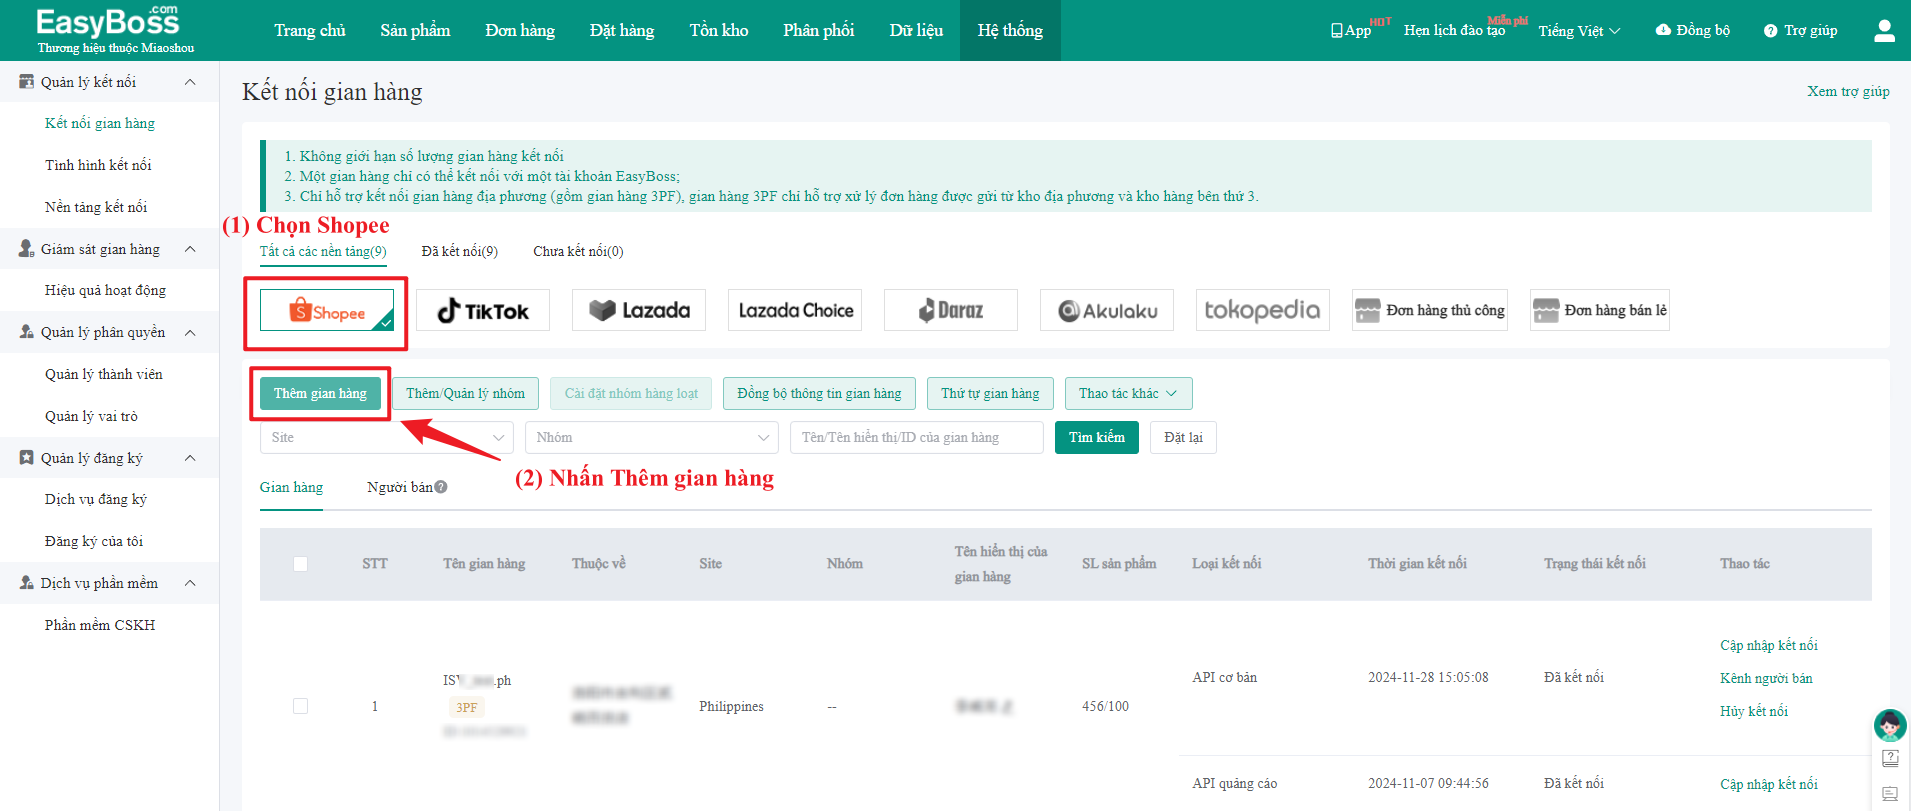Click the Thêm gian hàng button
Viewport: 1911px width, 811px height.
point(320,393)
